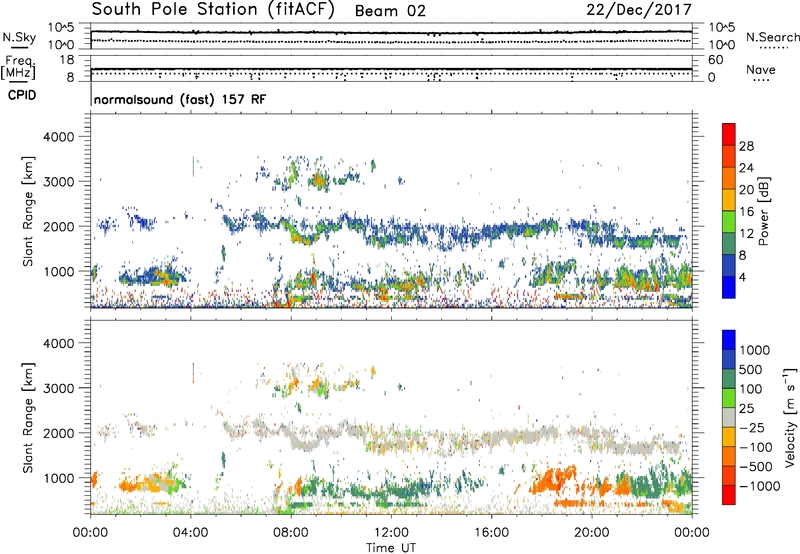
Task: Click the "2000" tick of the velocity panel
Action: coord(58,433)
